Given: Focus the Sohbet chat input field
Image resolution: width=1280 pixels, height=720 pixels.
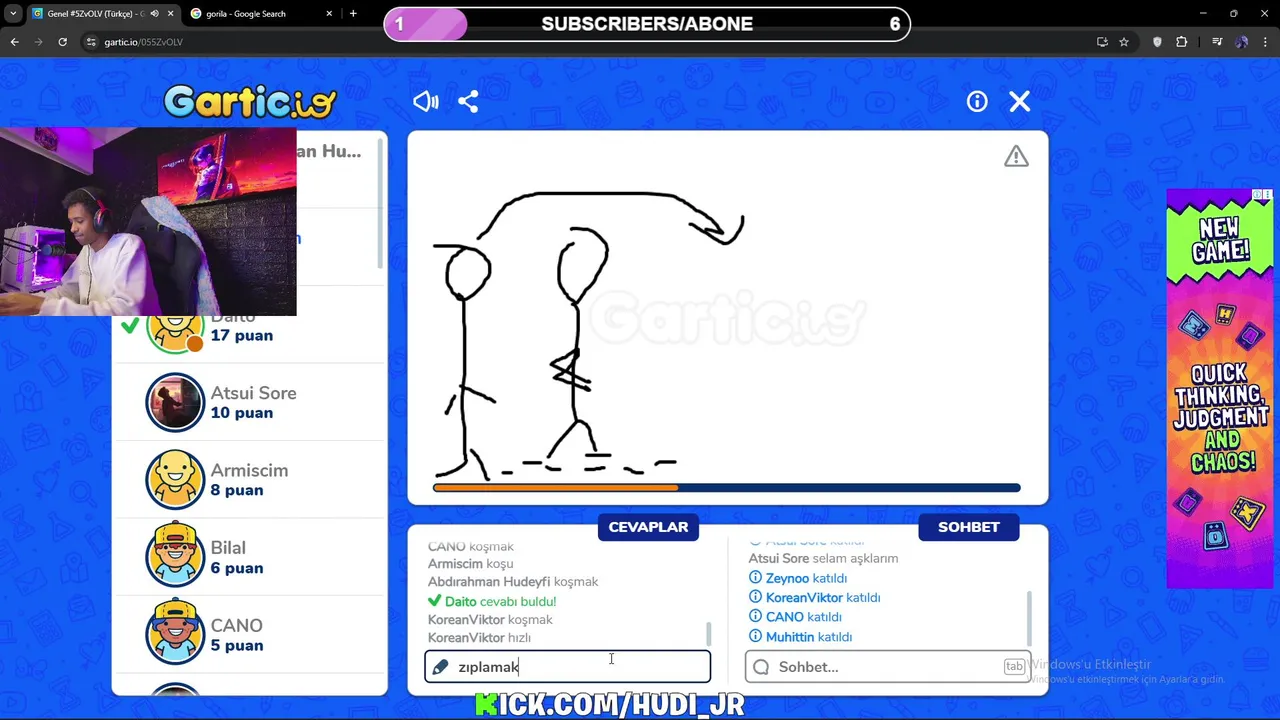Looking at the screenshot, I should [887, 667].
